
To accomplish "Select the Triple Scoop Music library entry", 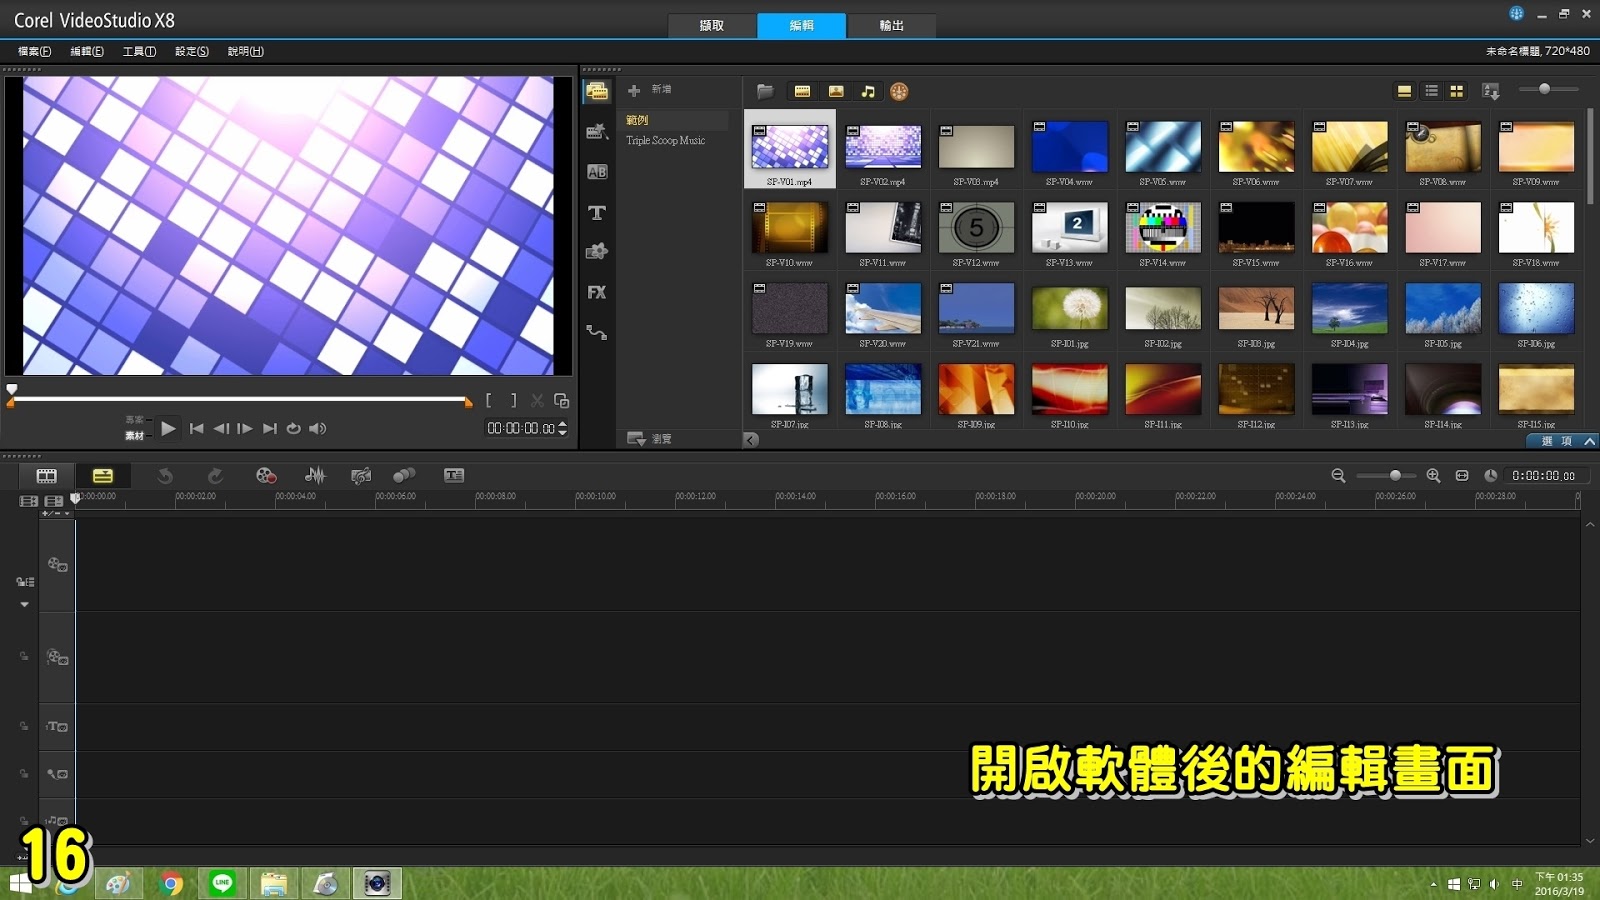I will (664, 140).
